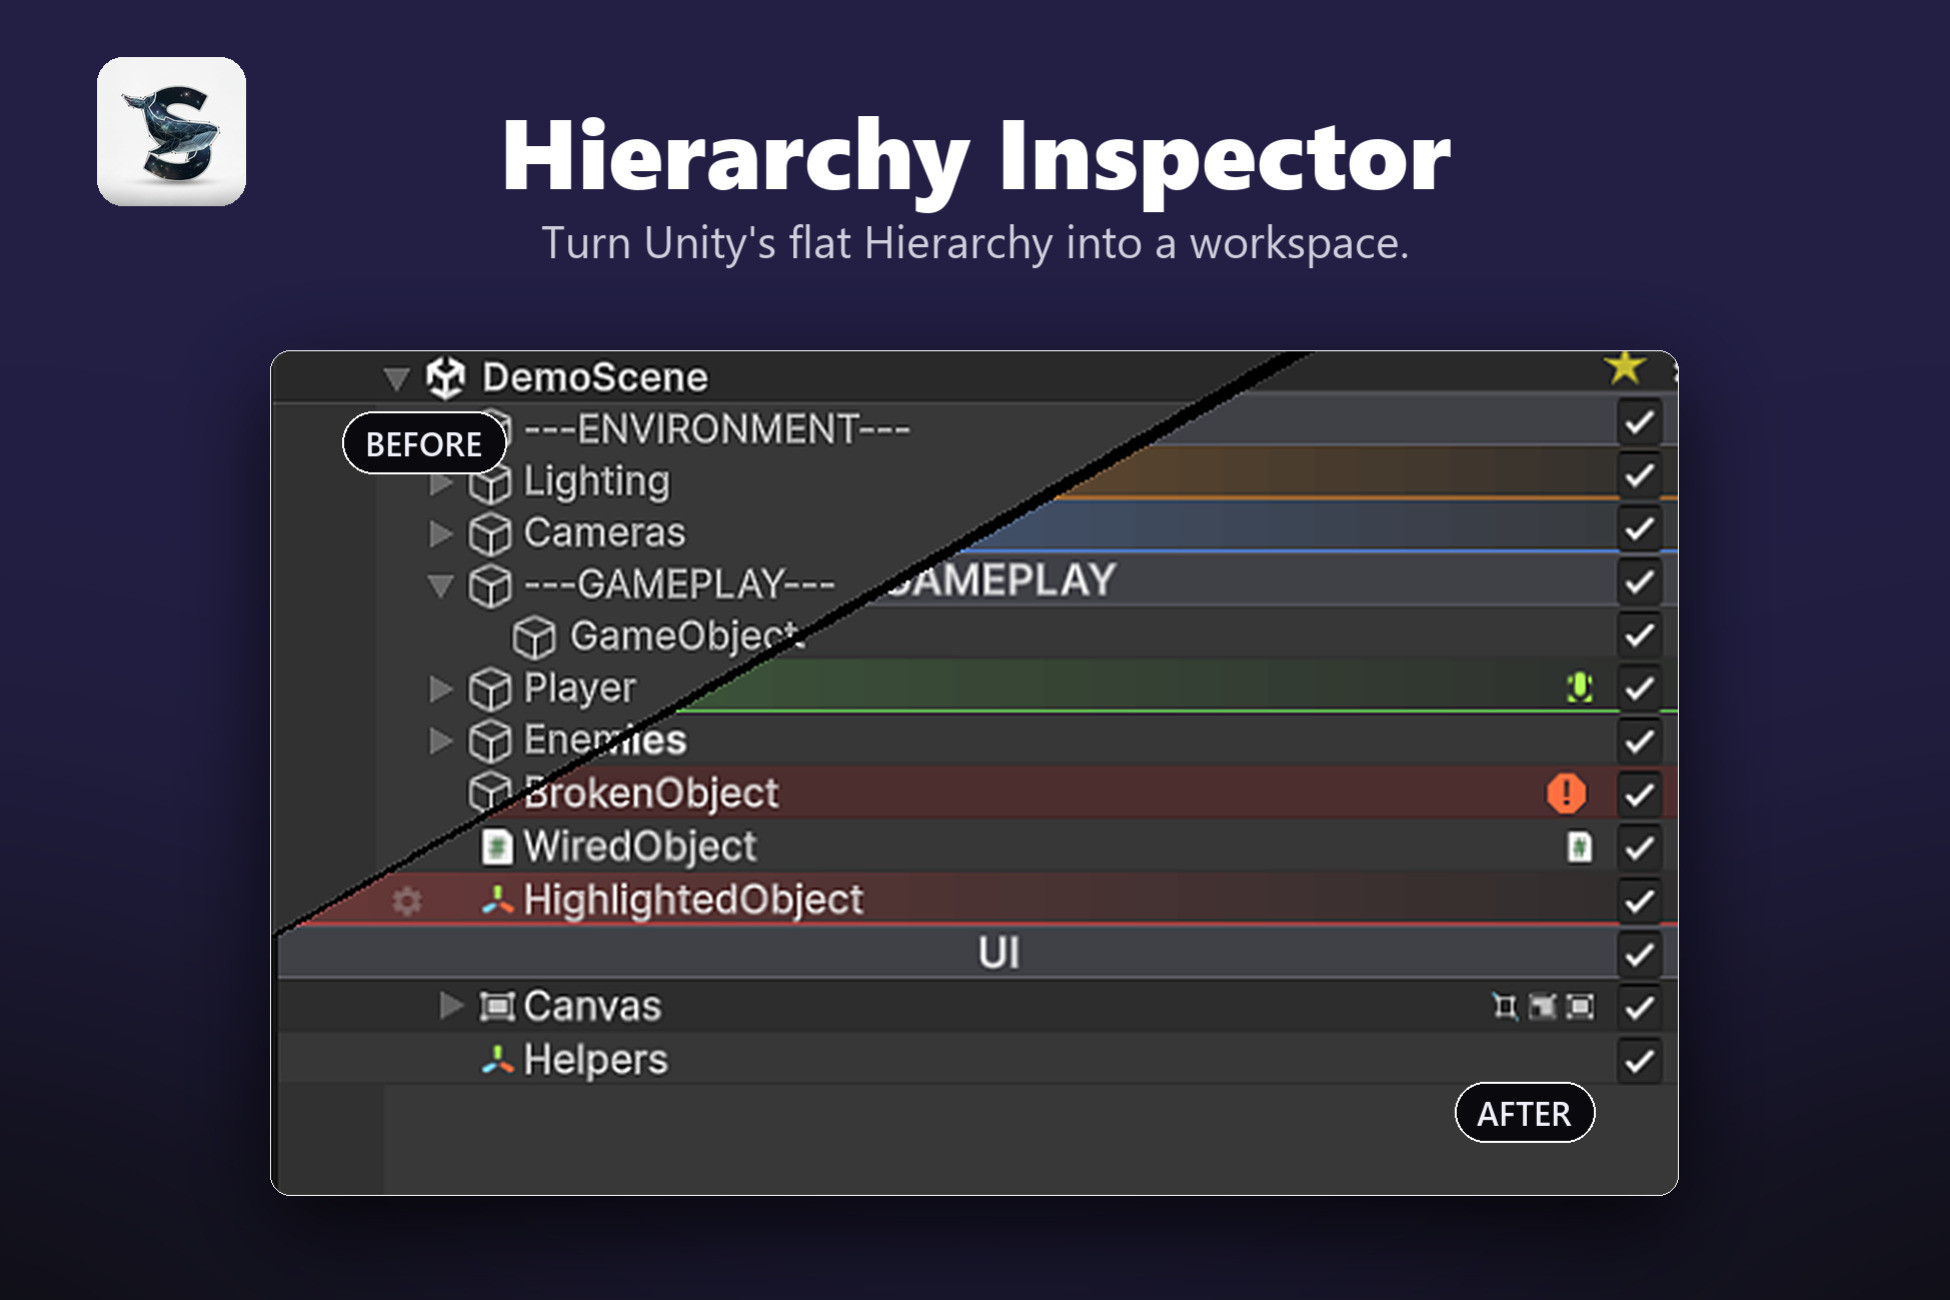This screenshot has width=1950, height=1300.
Task: Click the transform axes icon beside HighlightedObject
Action: click(497, 900)
